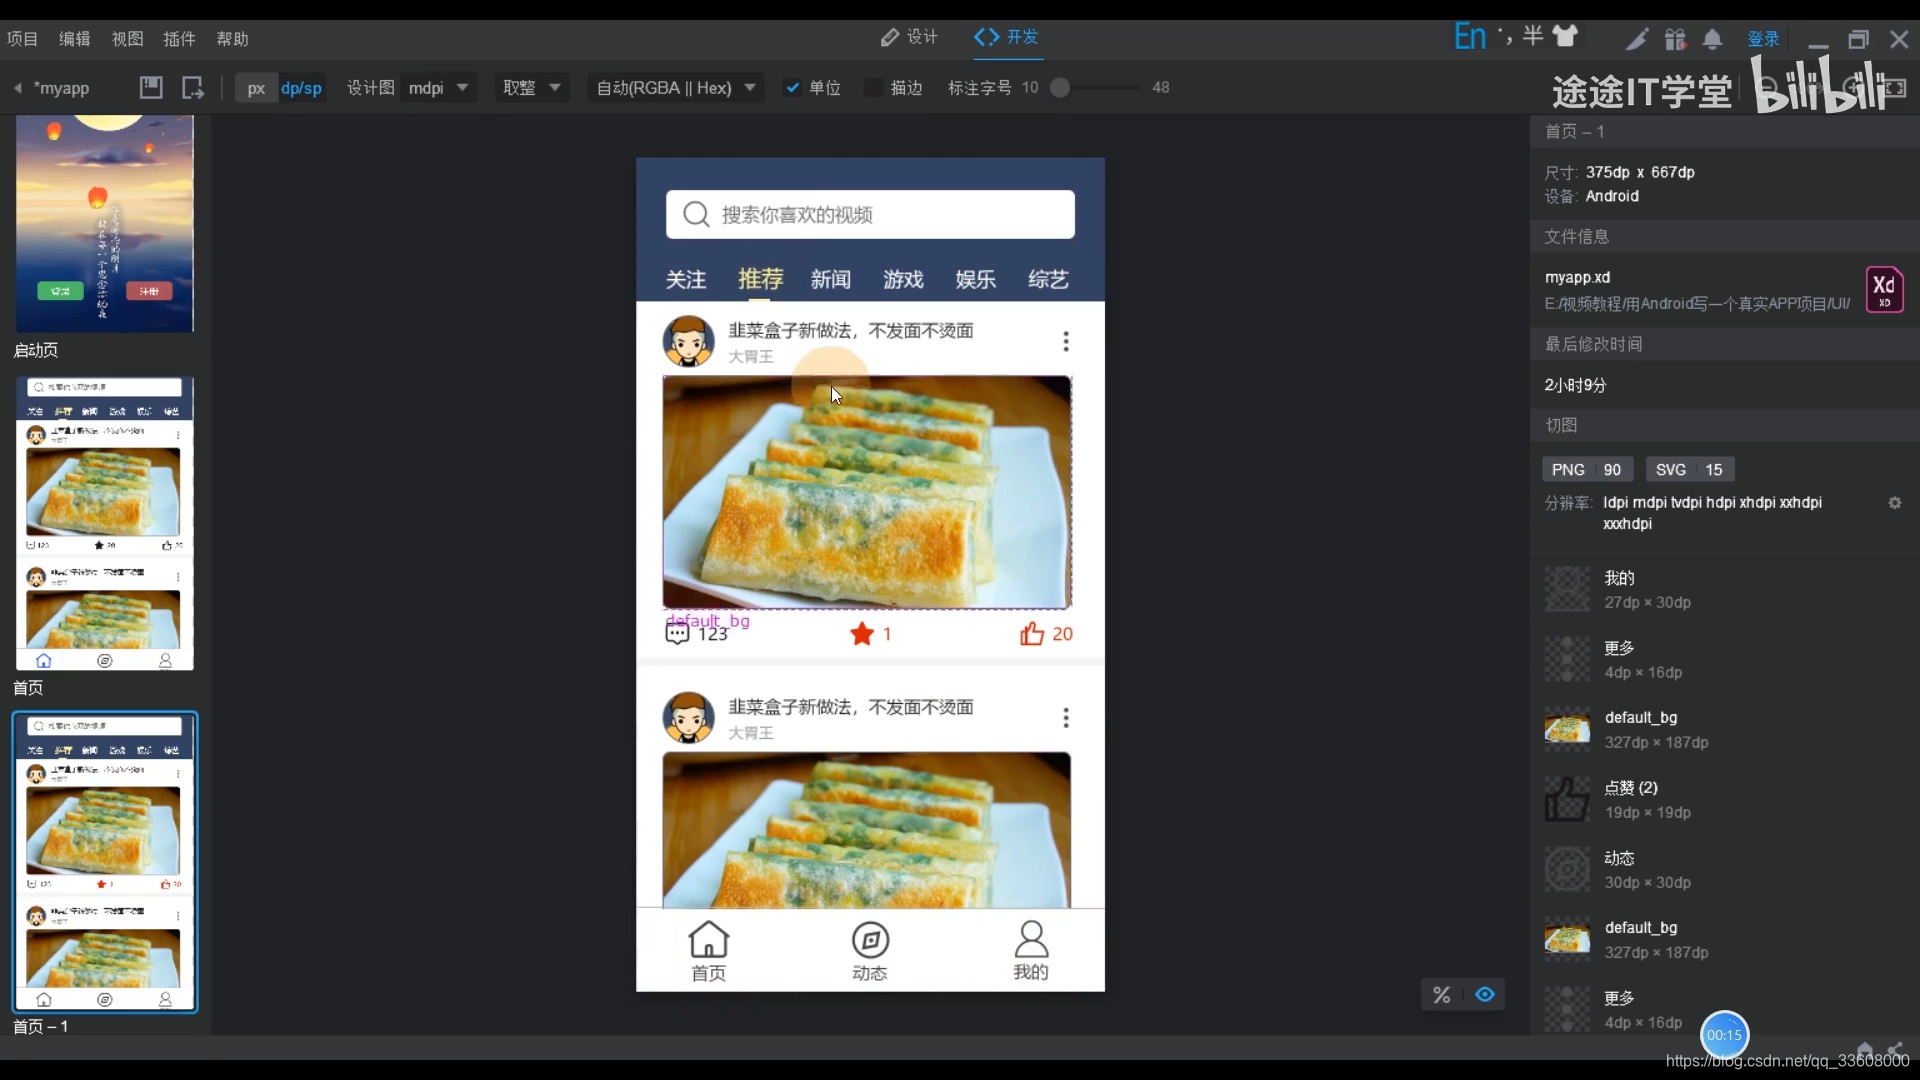This screenshot has width=1920, height=1080.
Task: Click the second card's user avatar
Action: pos(688,718)
